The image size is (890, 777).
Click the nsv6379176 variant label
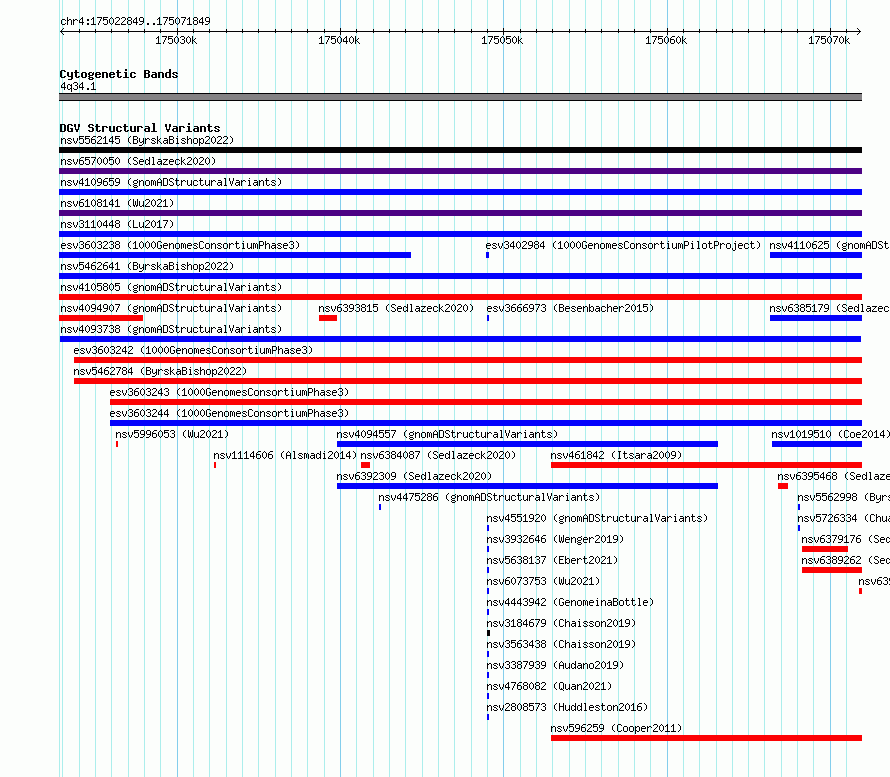point(845,539)
